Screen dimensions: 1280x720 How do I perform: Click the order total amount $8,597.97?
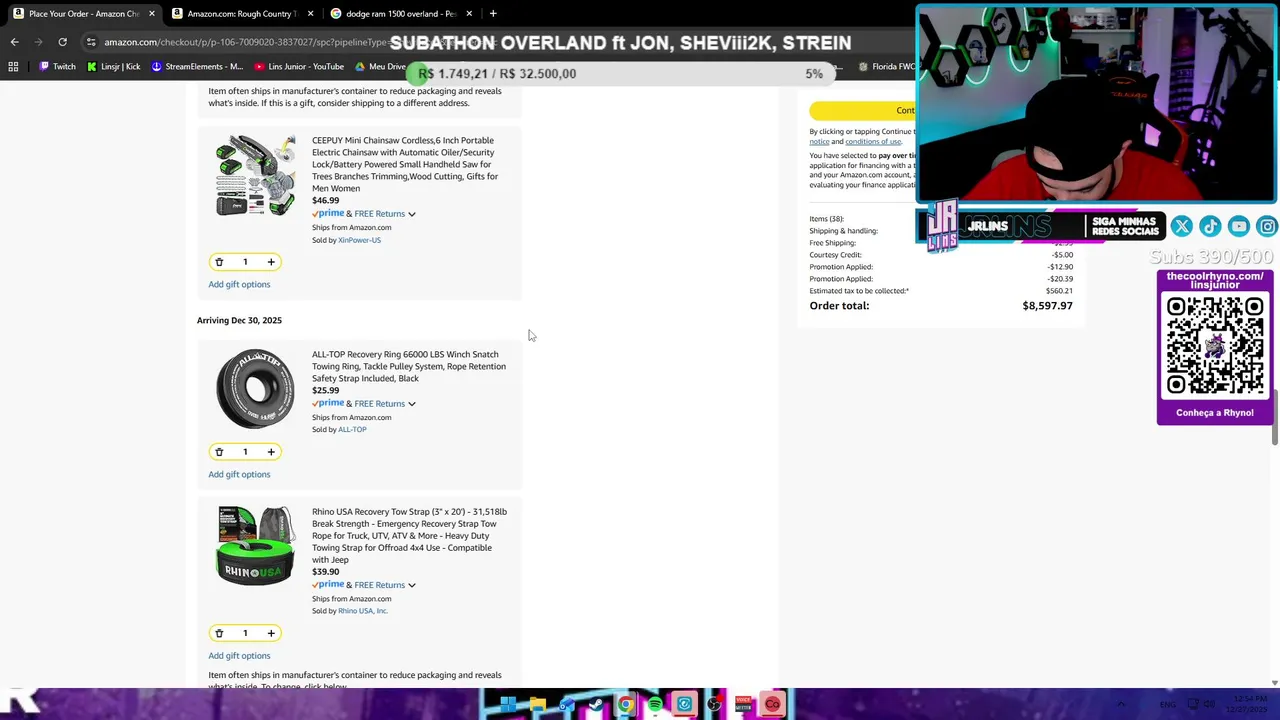coord(1047,306)
